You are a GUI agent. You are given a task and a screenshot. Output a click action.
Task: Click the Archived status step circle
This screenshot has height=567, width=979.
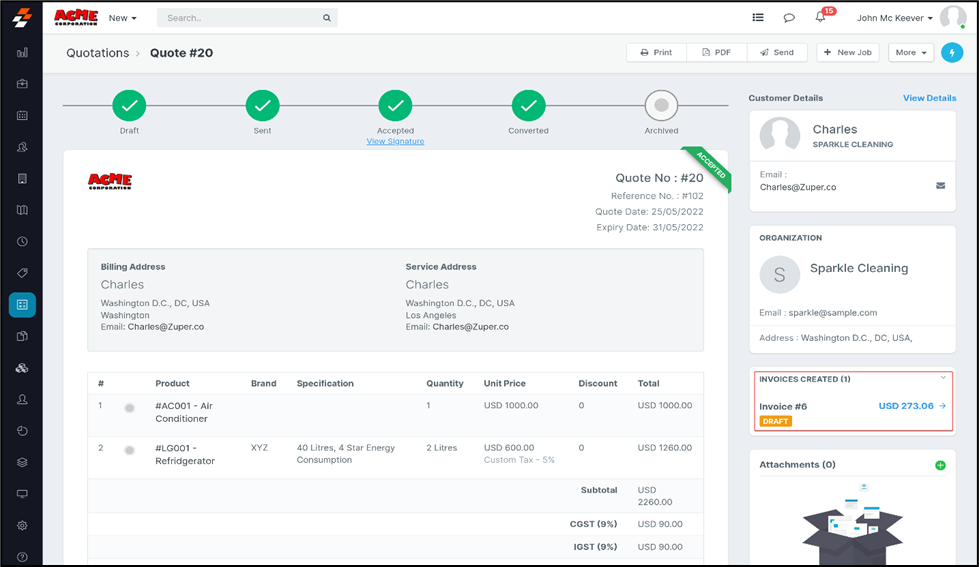pos(661,105)
